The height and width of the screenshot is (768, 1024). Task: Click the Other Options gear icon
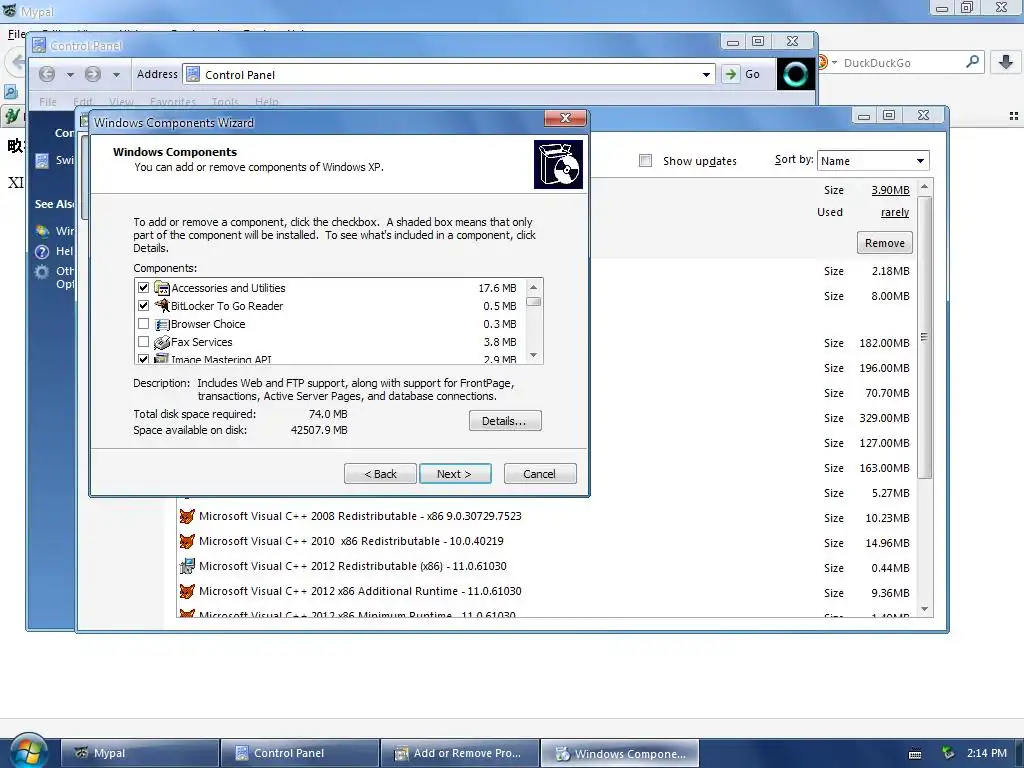coord(42,272)
